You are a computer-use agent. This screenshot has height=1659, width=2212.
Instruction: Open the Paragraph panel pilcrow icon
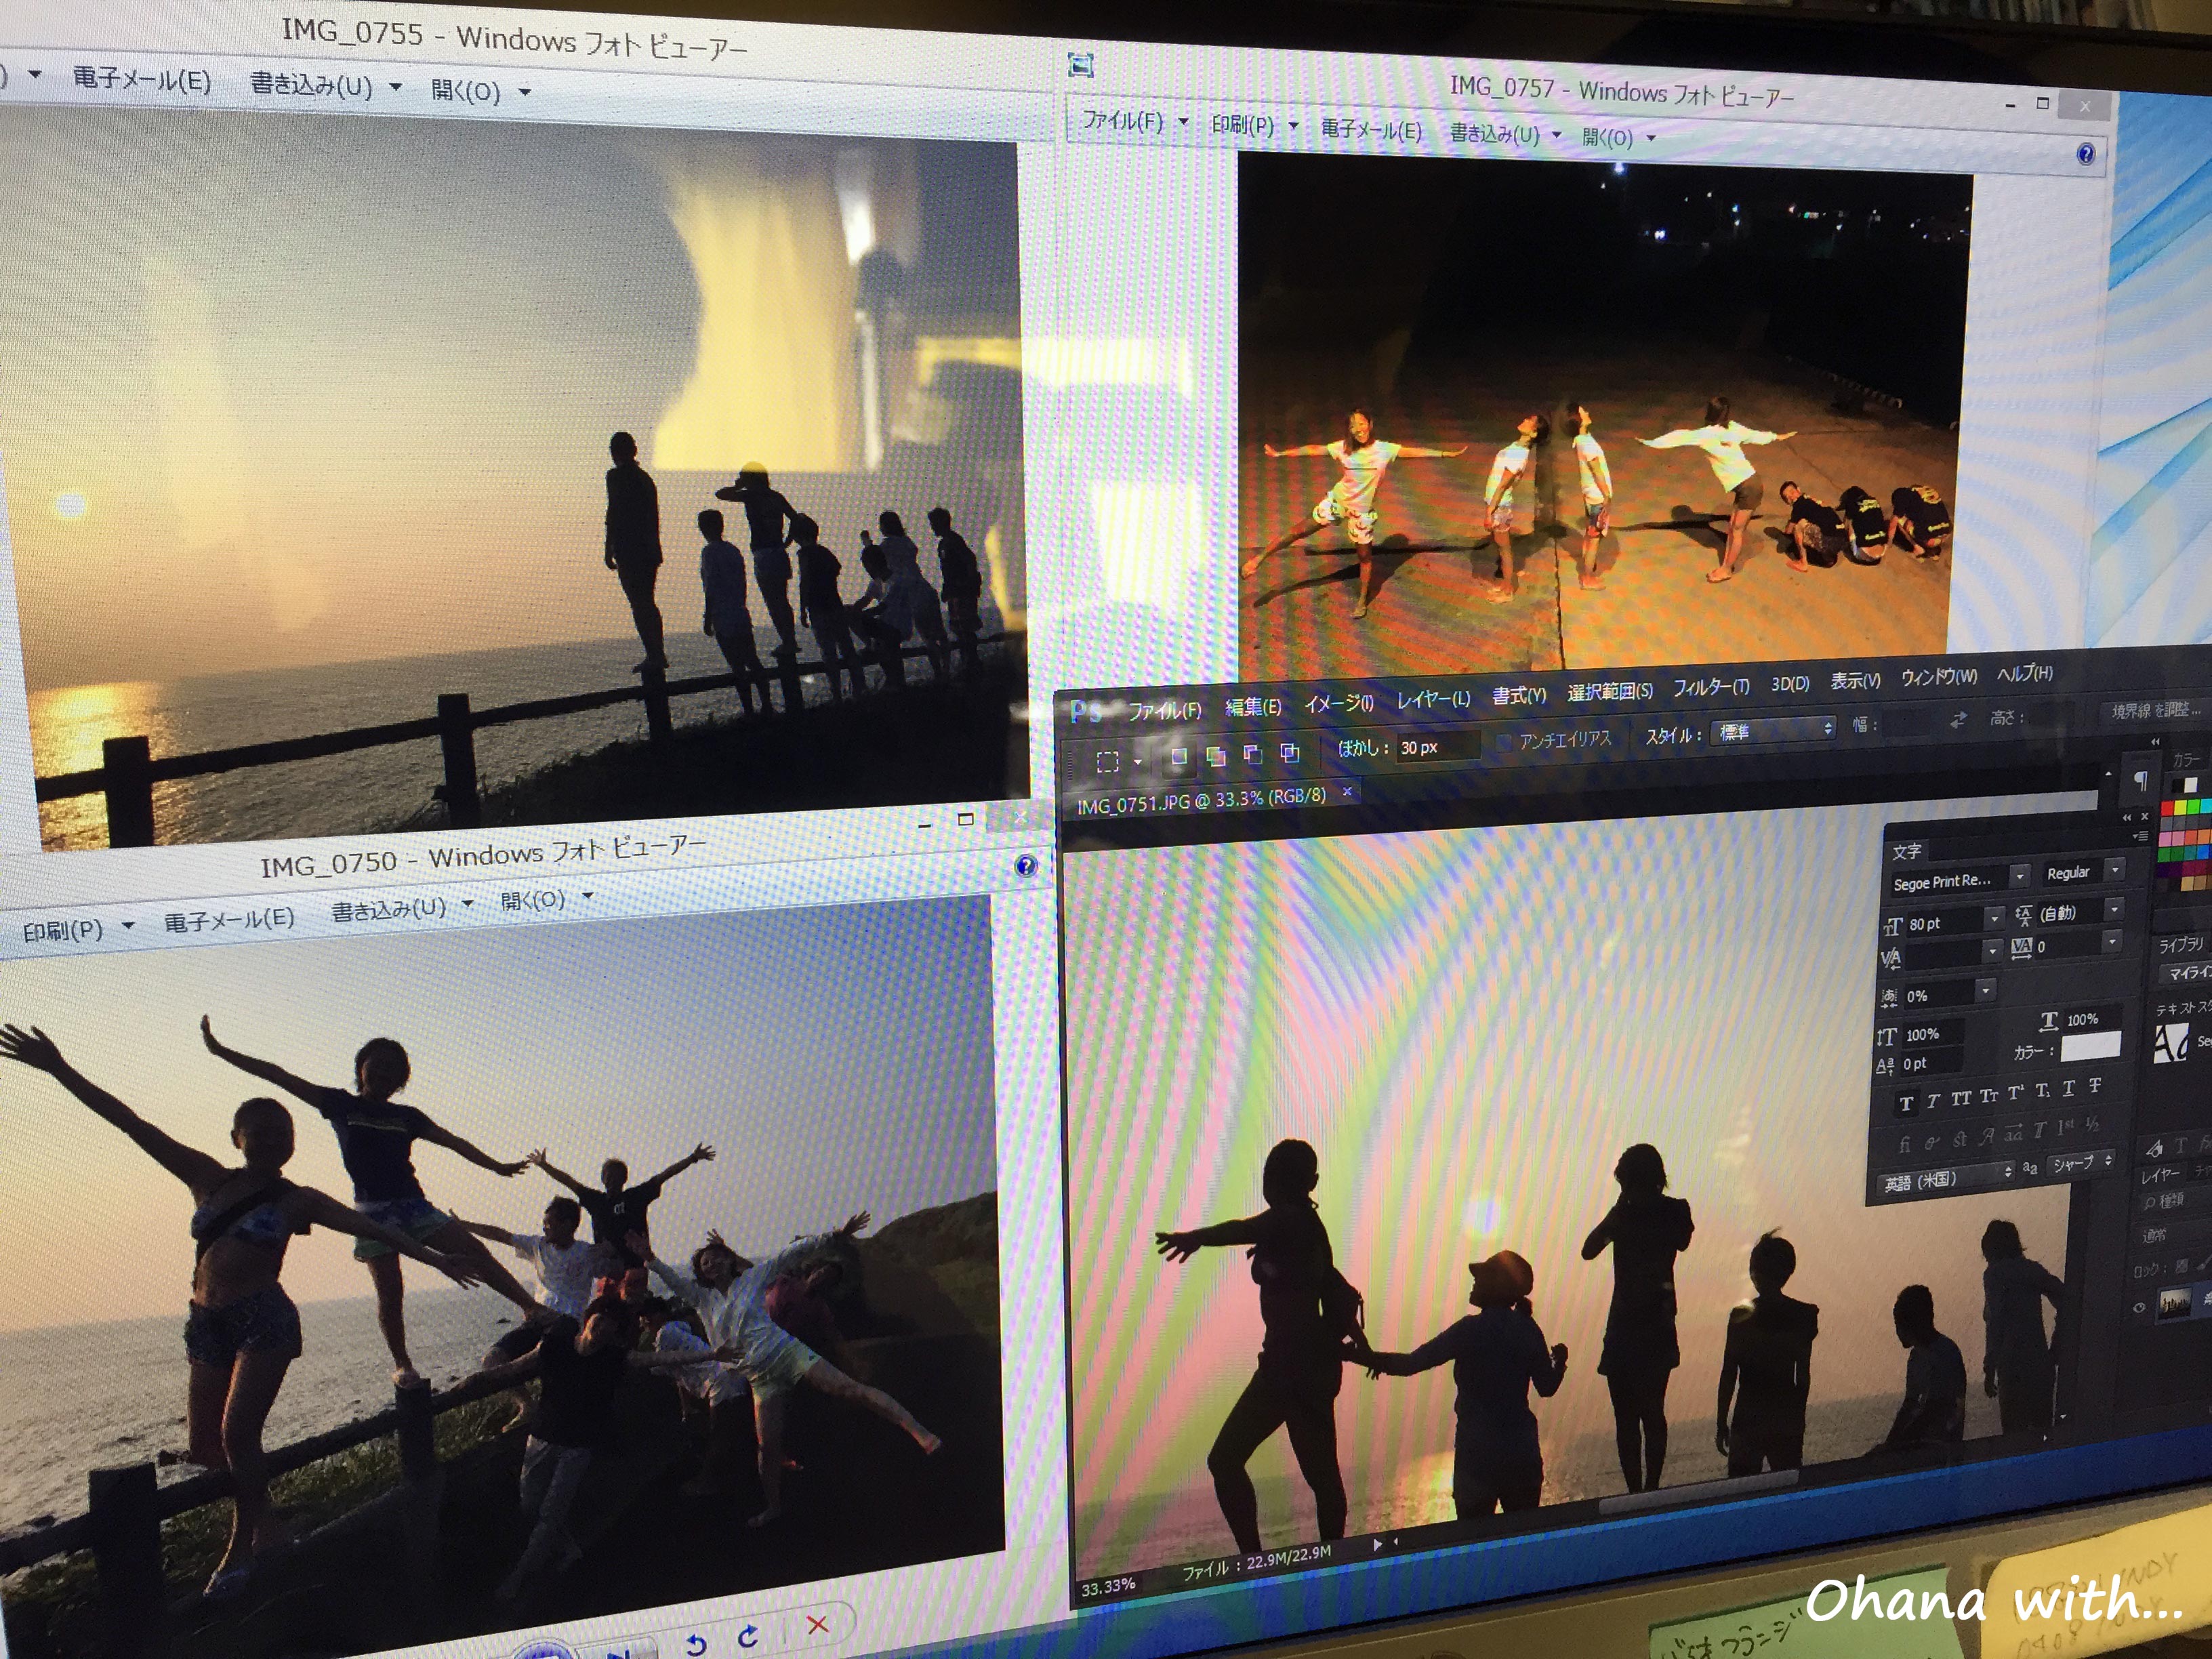[x=2140, y=781]
